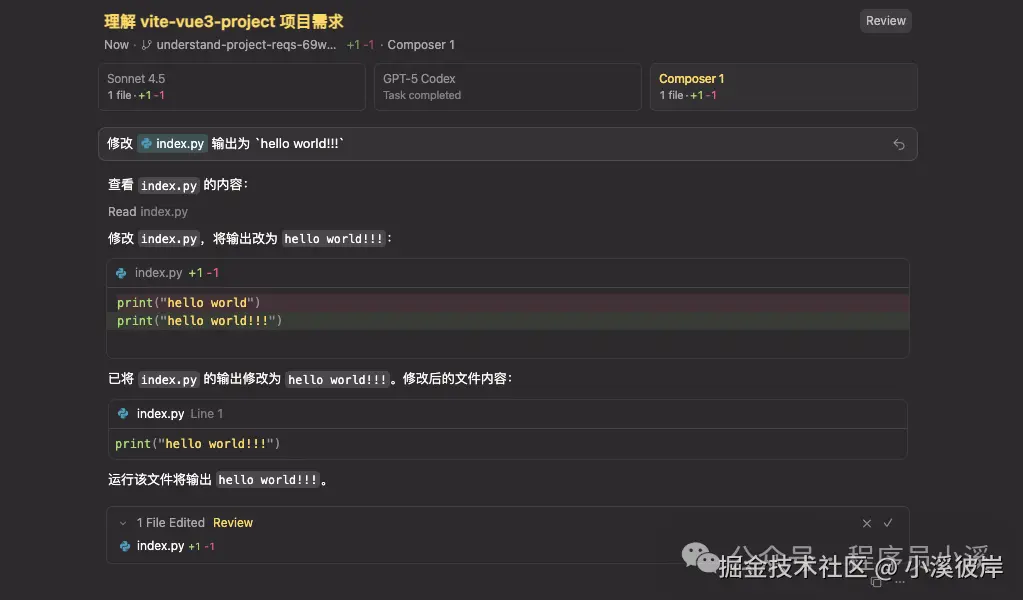Select the Composer 1 result tab
The width and height of the screenshot is (1023, 600).
pos(784,87)
